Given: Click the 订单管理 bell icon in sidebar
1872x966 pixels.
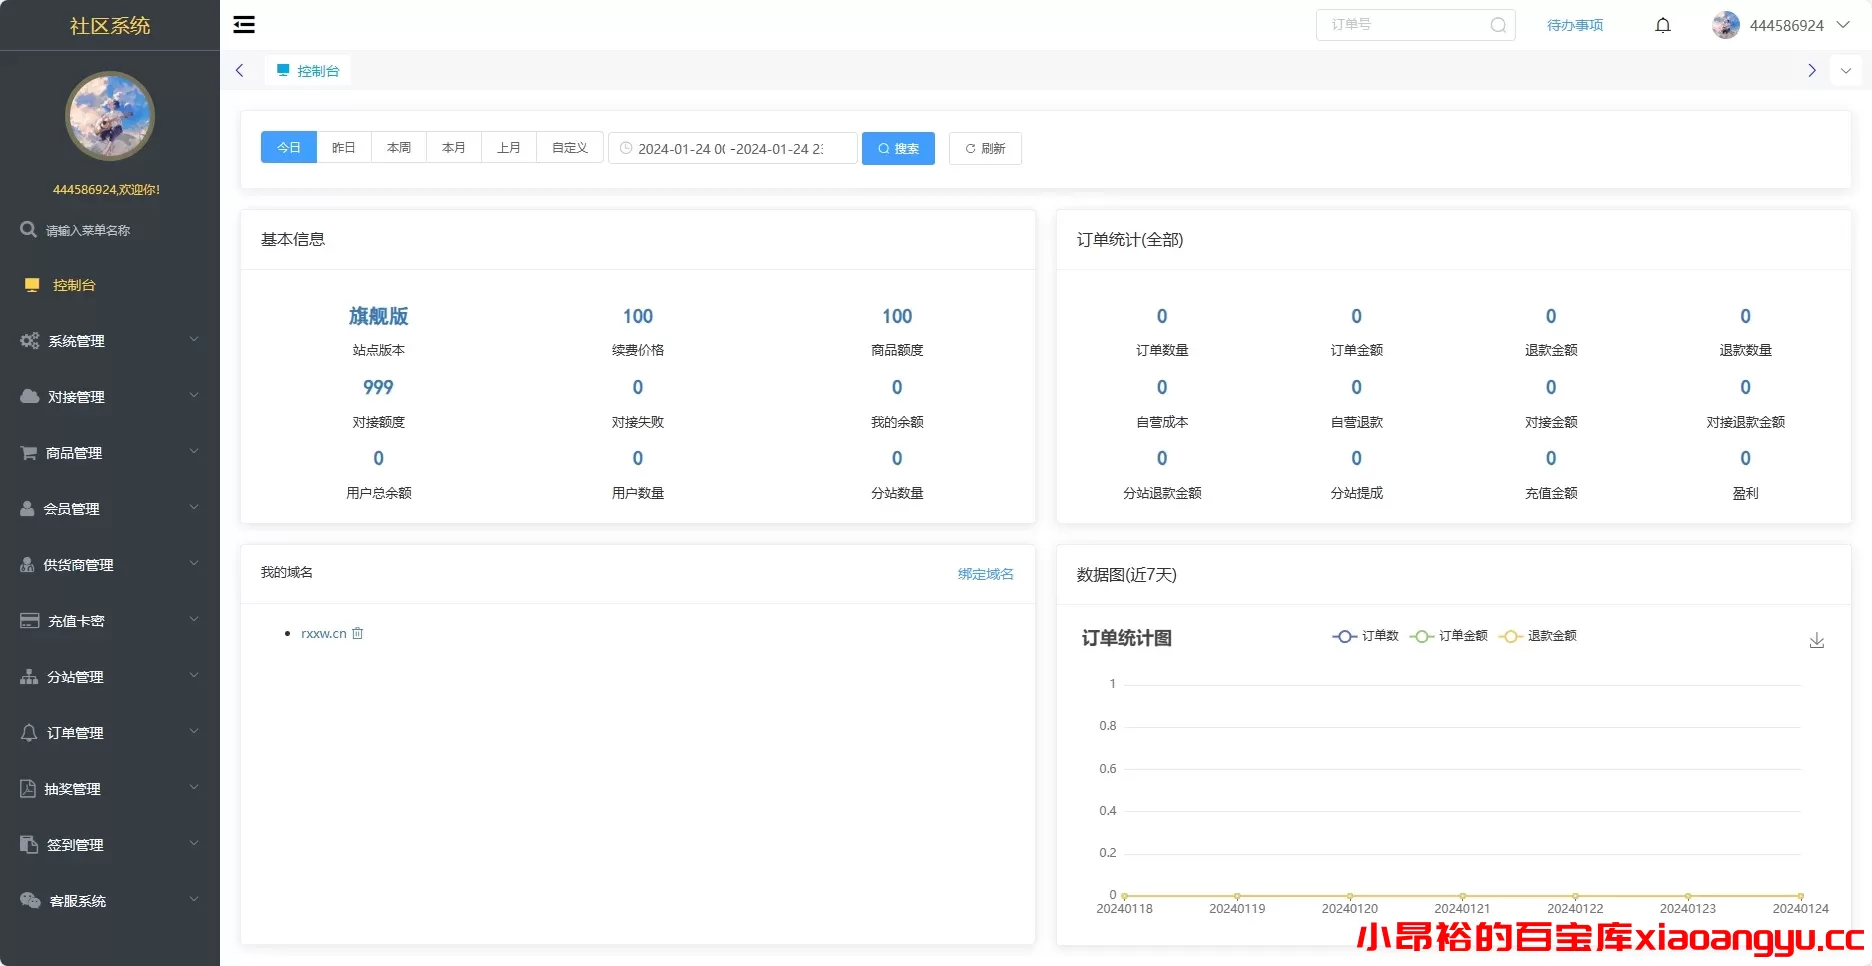Looking at the screenshot, I should click(28, 731).
